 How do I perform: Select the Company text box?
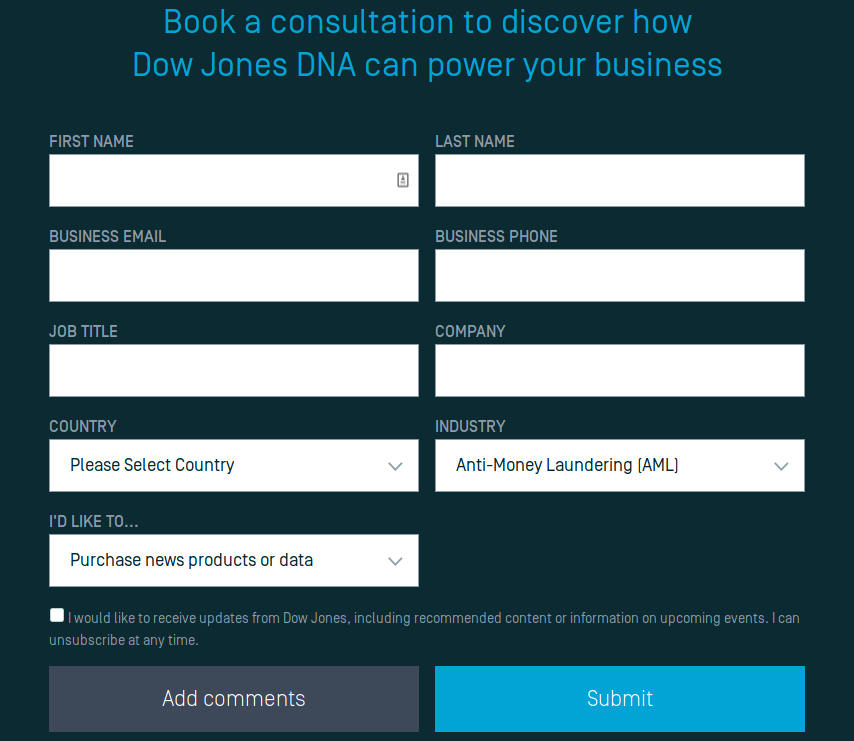(620, 370)
